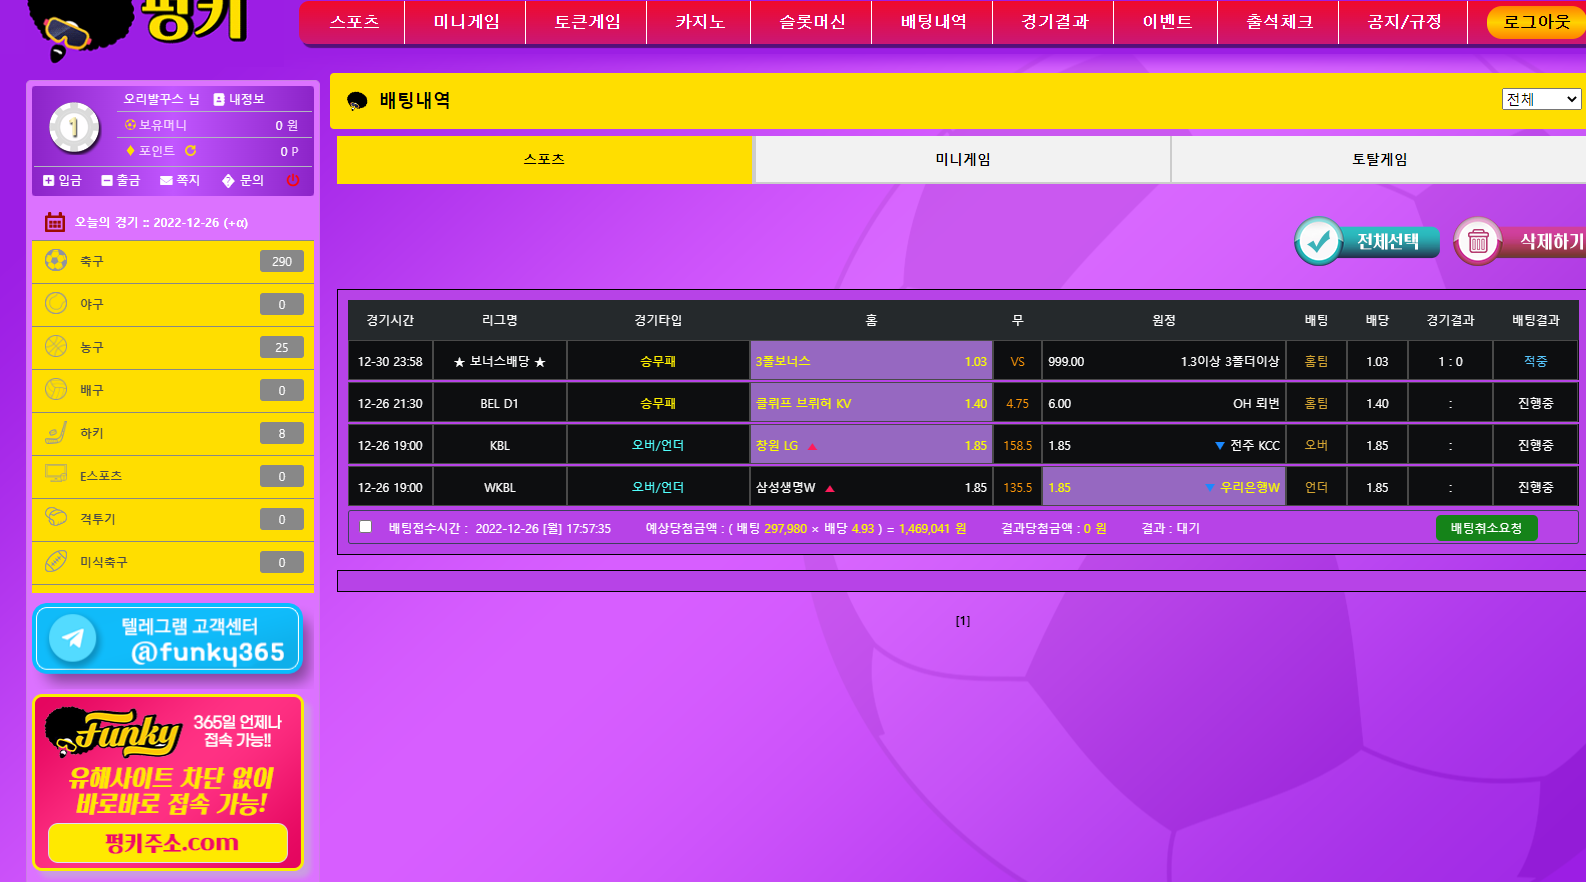The width and height of the screenshot is (1586, 882).
Task: Open the Telegram @funky365 support banner
Action: (x=168, y=639)
